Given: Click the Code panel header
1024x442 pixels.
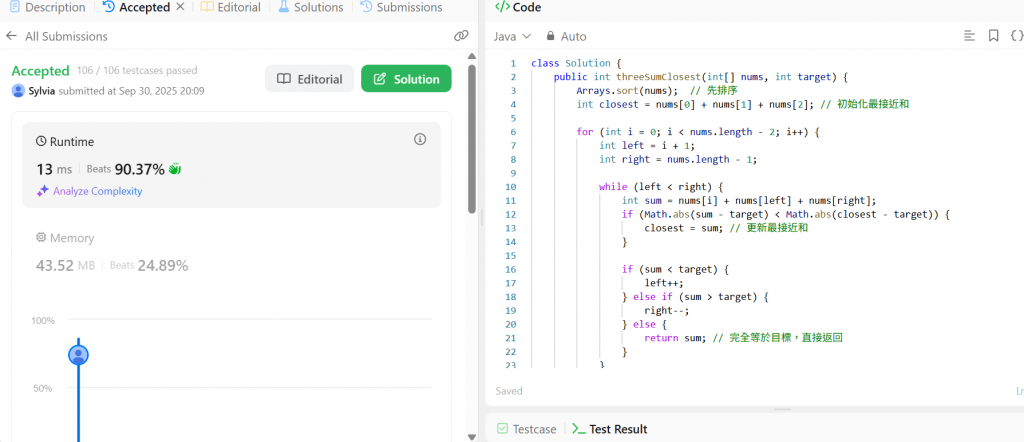Looking at the screenshot, I should [x=518, y=8].
